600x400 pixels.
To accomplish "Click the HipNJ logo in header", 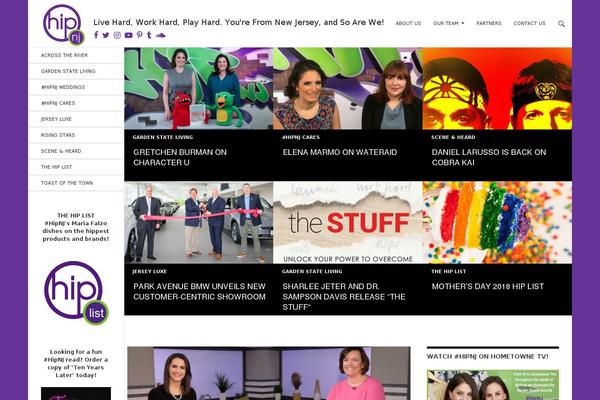I will (64, 25).
